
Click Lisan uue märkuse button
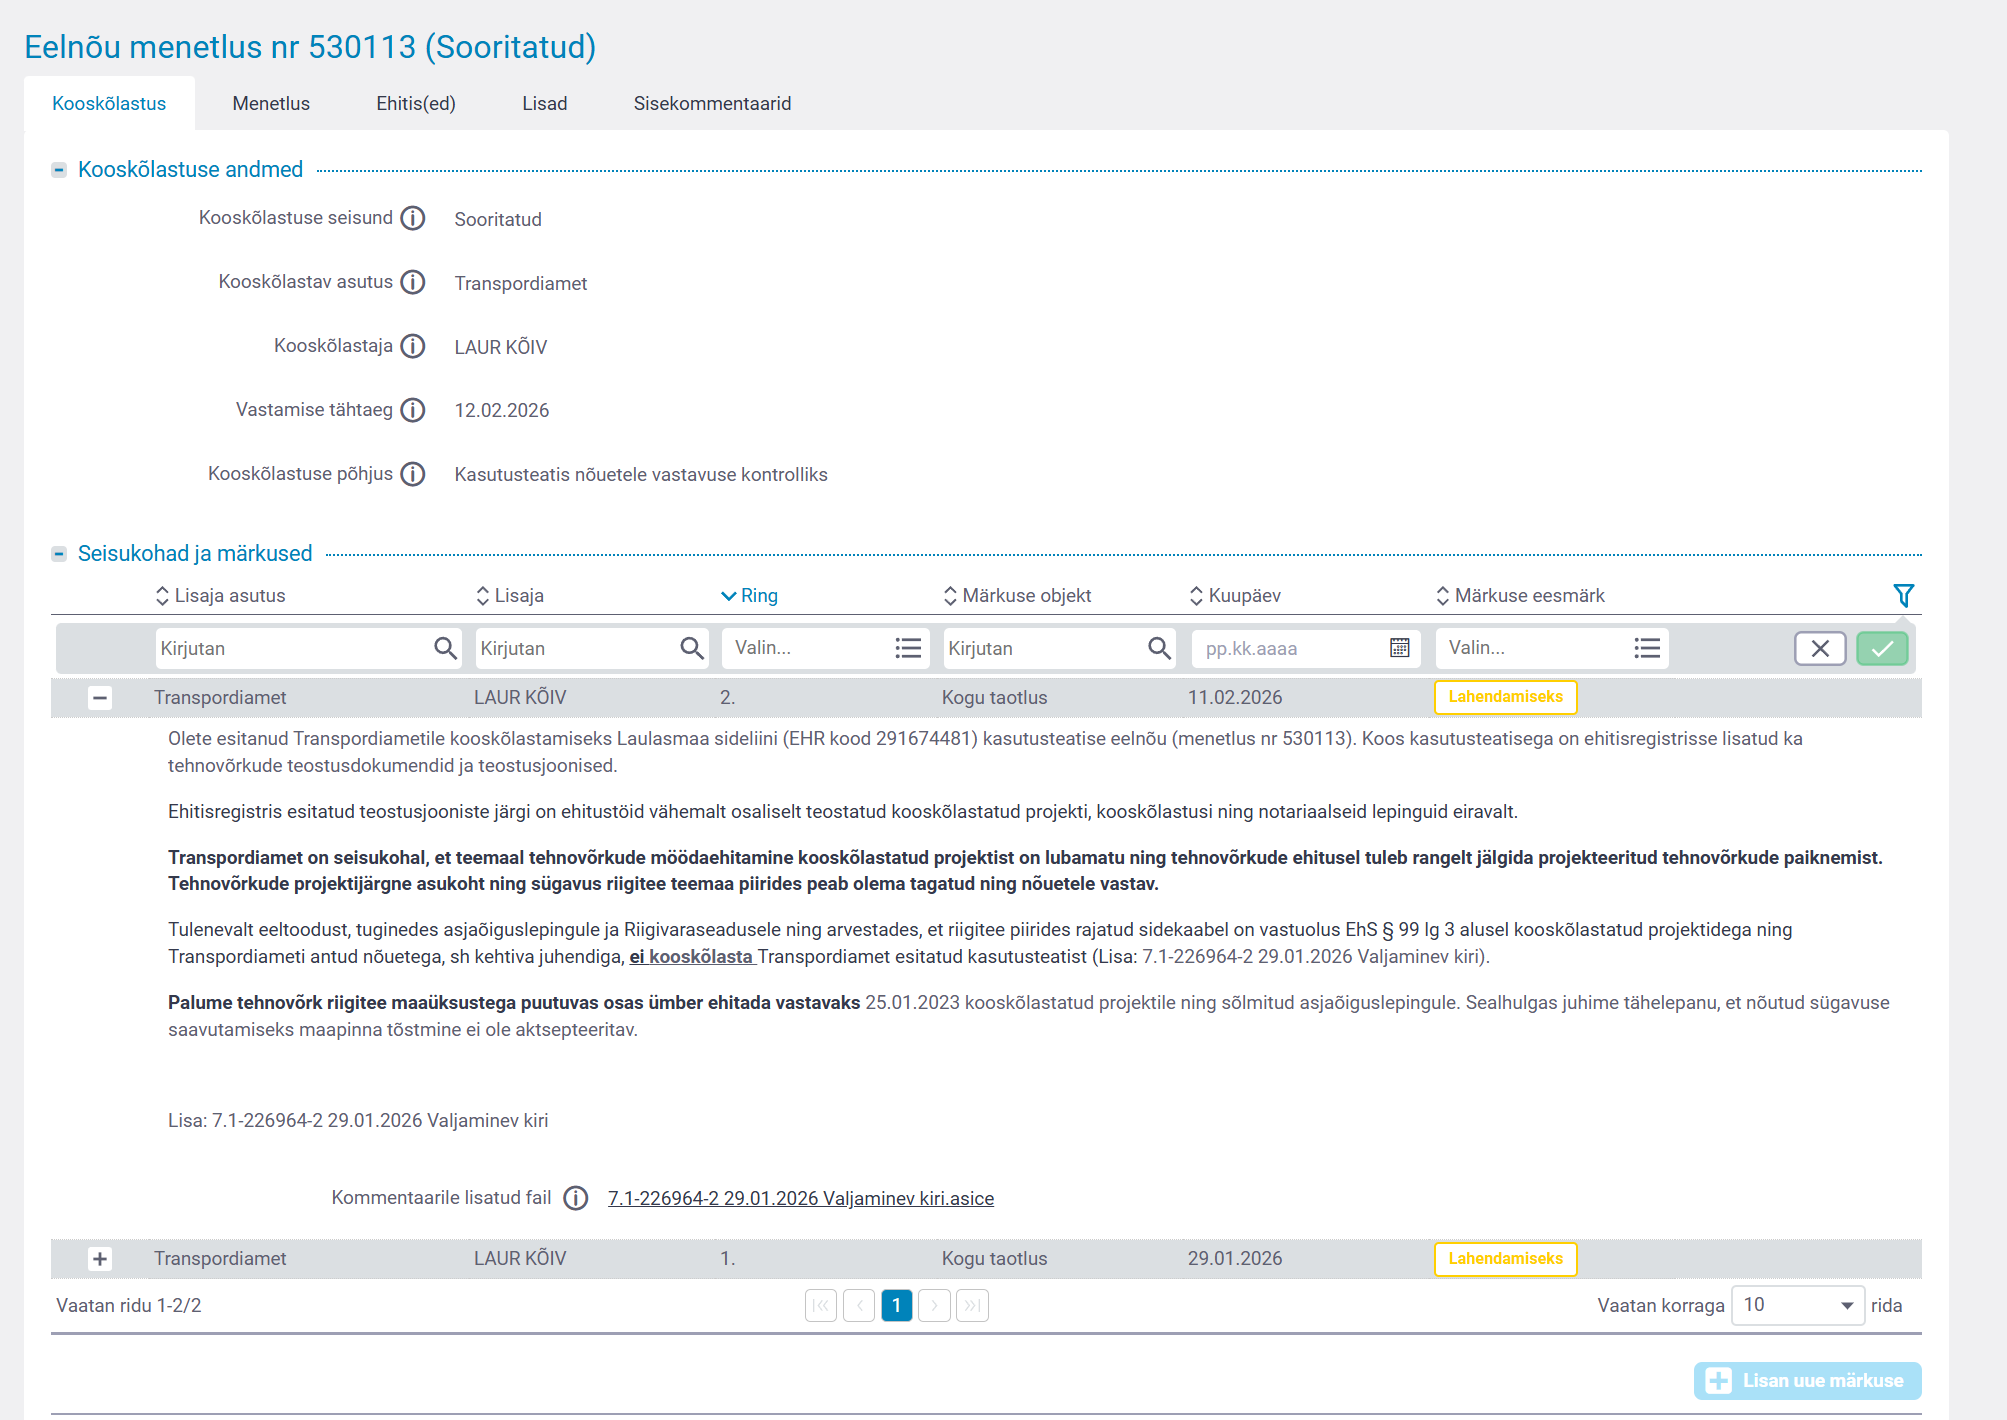1807,1381
